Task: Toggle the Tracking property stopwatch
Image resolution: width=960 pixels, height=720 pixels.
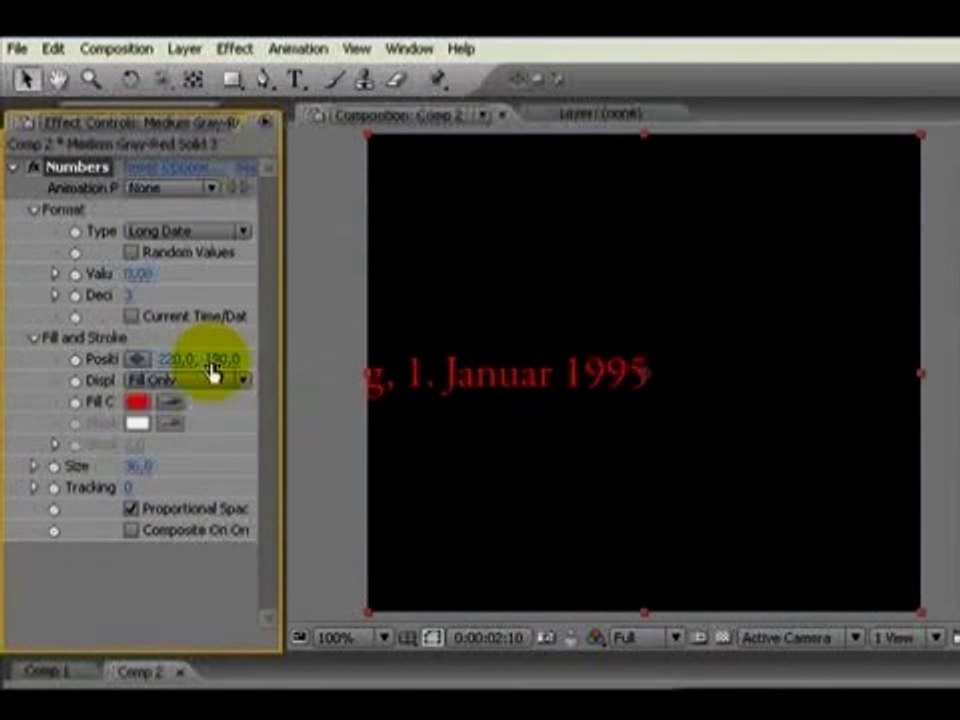Action: click(x=54, y=489)
